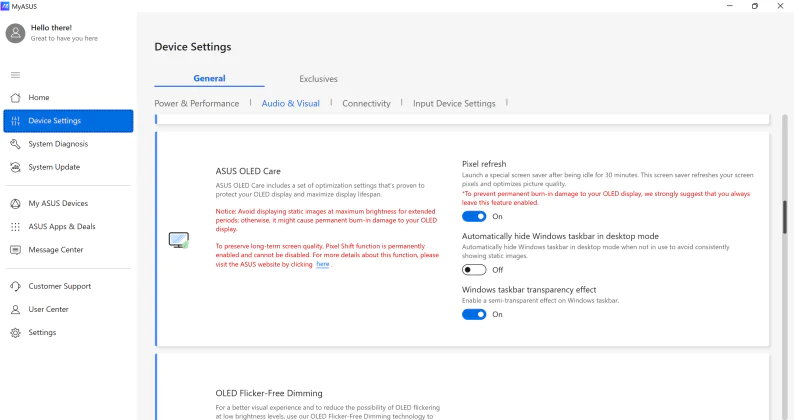The height and width of the screenshot is (420, 794).
Task: Open the Connectivity section
Action: (x=366, y=103)
